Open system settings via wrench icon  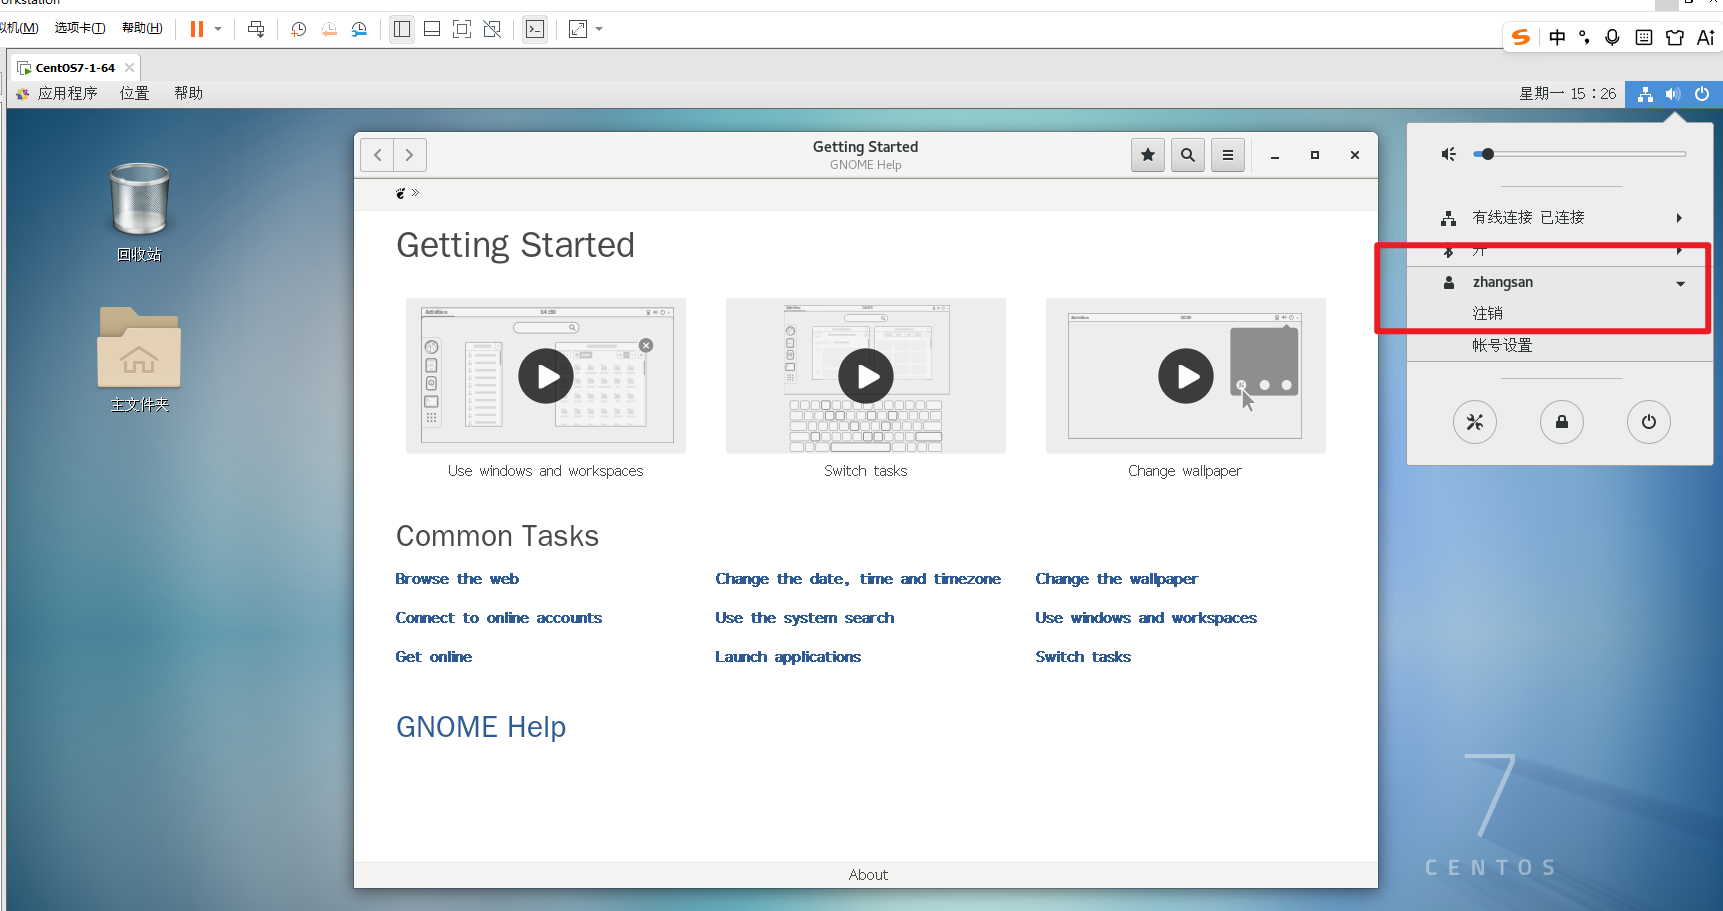pos(1474,422)
